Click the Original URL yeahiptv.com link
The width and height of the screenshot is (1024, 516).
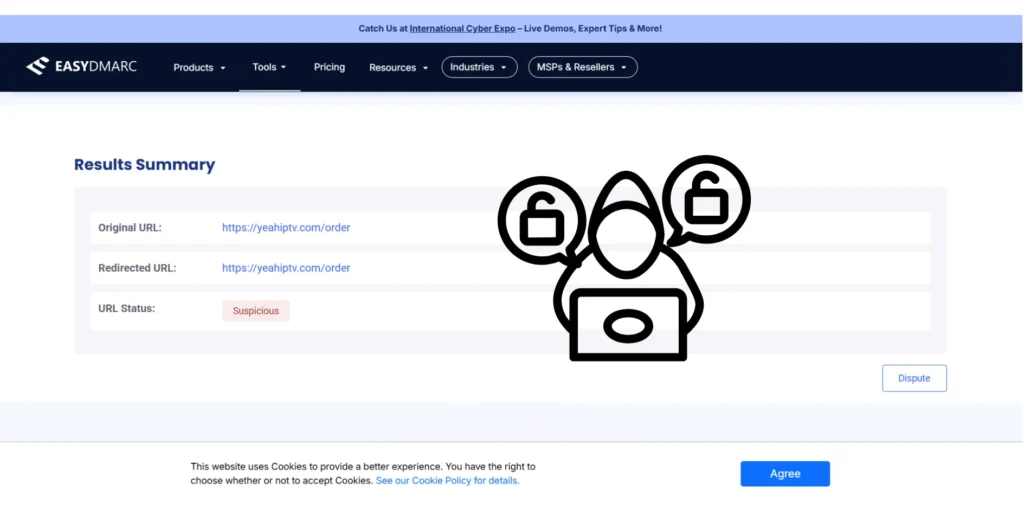[286, 228]
